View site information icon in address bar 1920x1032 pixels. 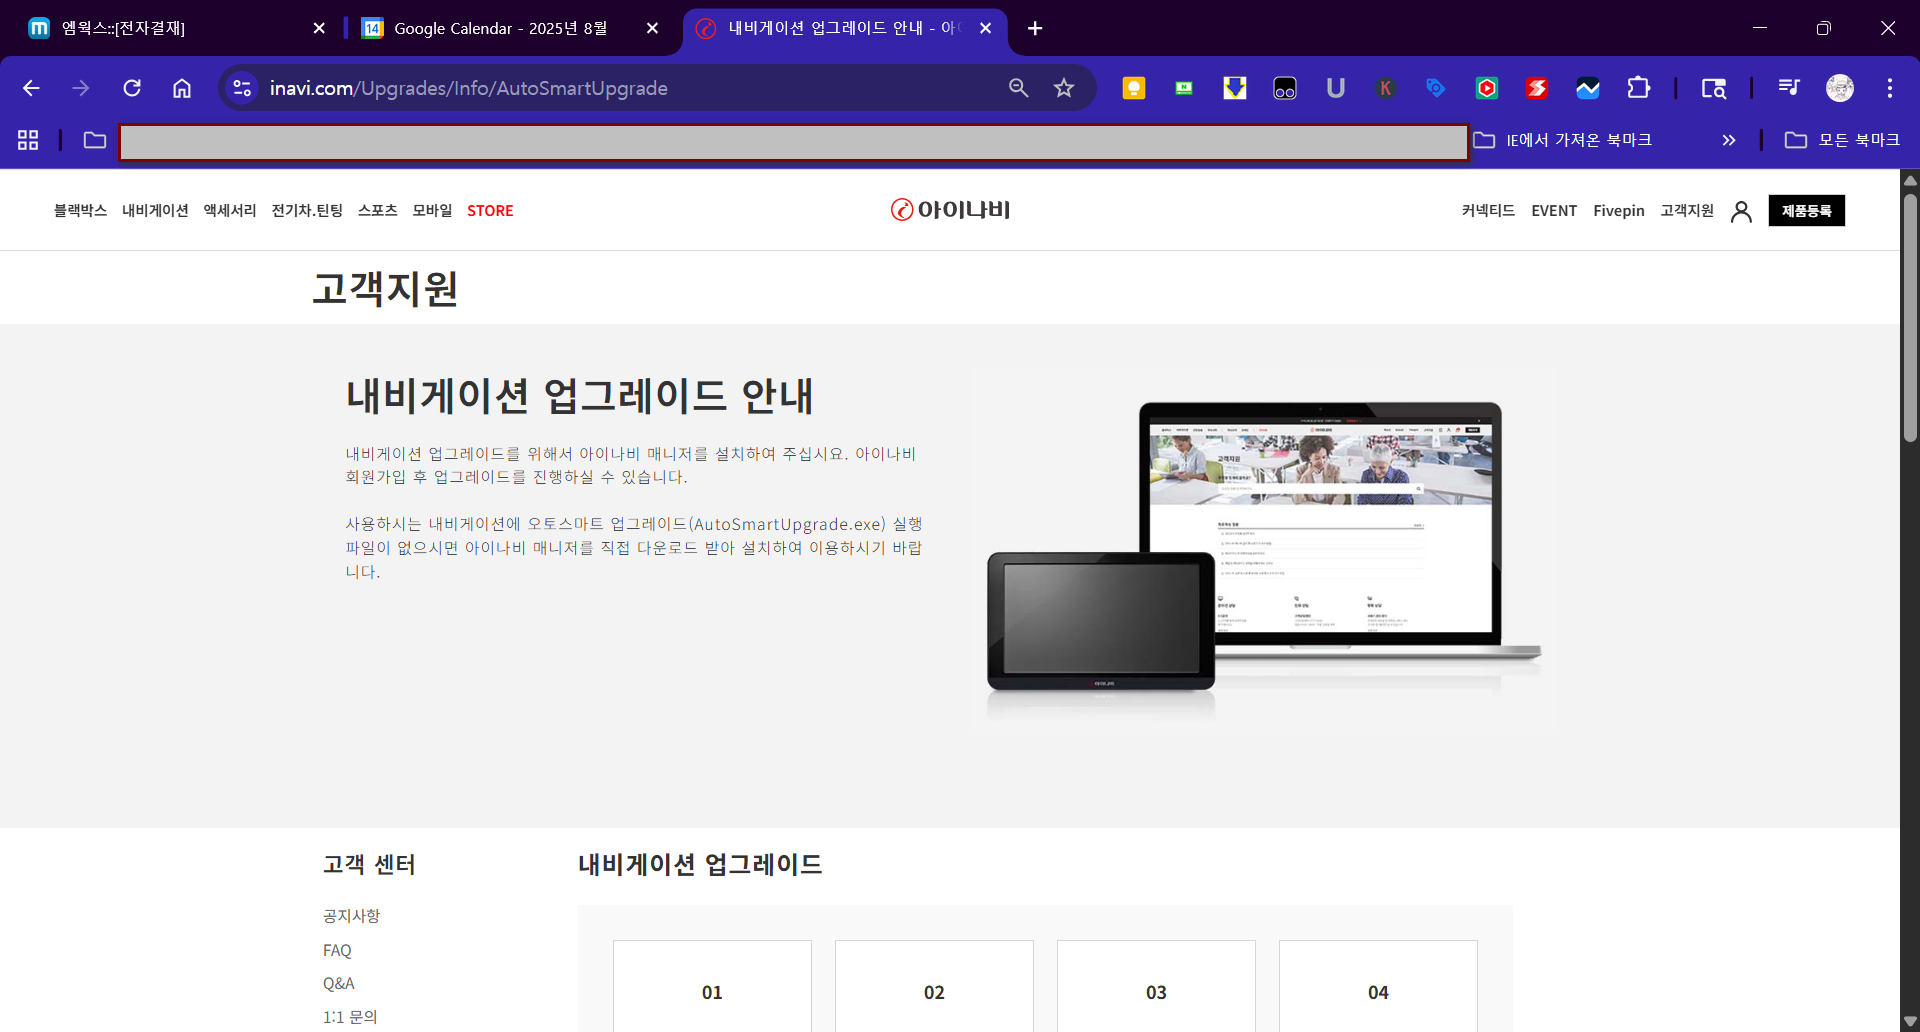pos(242,88)
